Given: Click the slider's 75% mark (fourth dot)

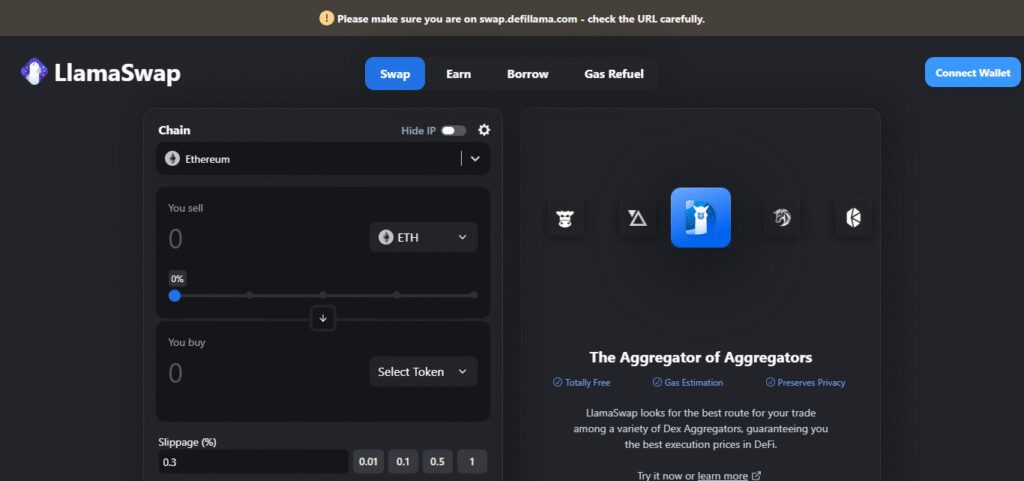Looking at the screenshot, I should click(x=396, y=295).
